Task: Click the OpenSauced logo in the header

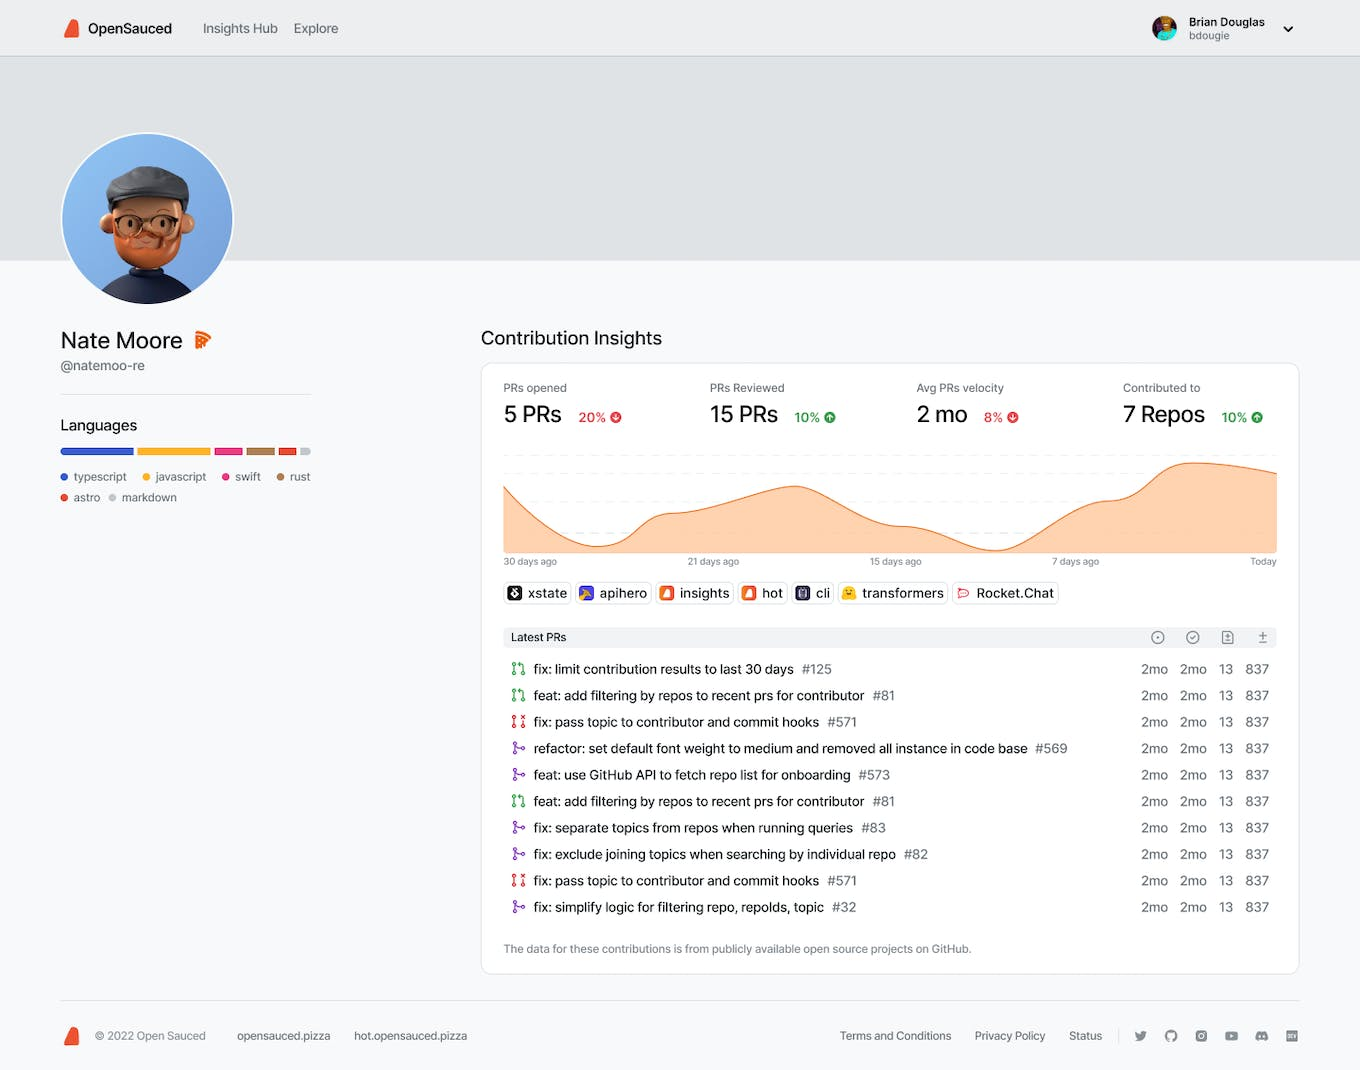Action: point(117,28)
